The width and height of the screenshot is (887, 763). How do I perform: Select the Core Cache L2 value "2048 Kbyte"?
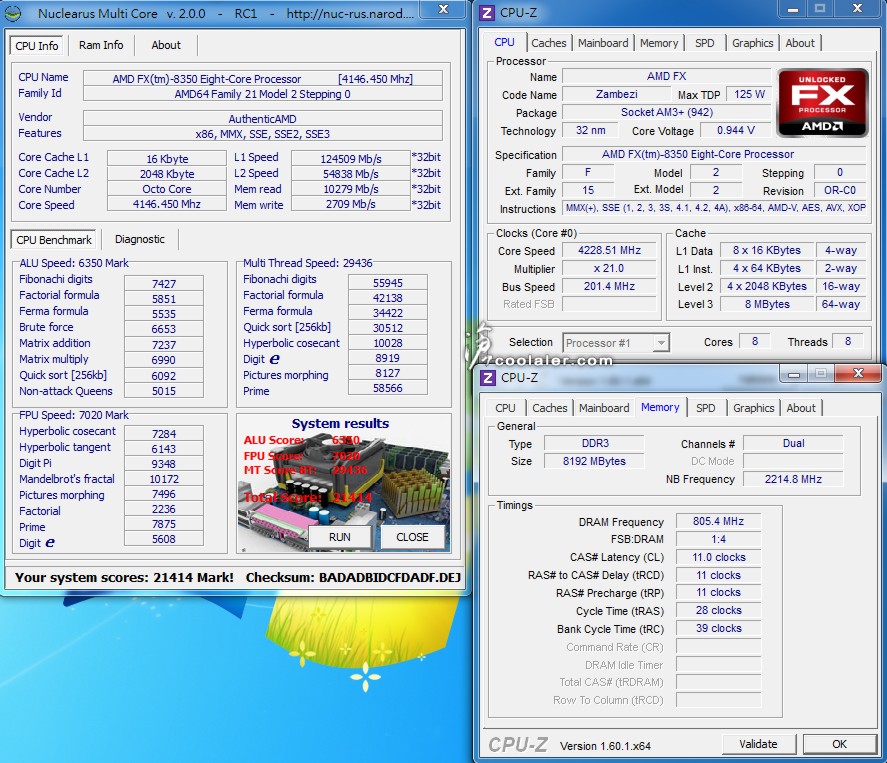[x=167, y=174]
